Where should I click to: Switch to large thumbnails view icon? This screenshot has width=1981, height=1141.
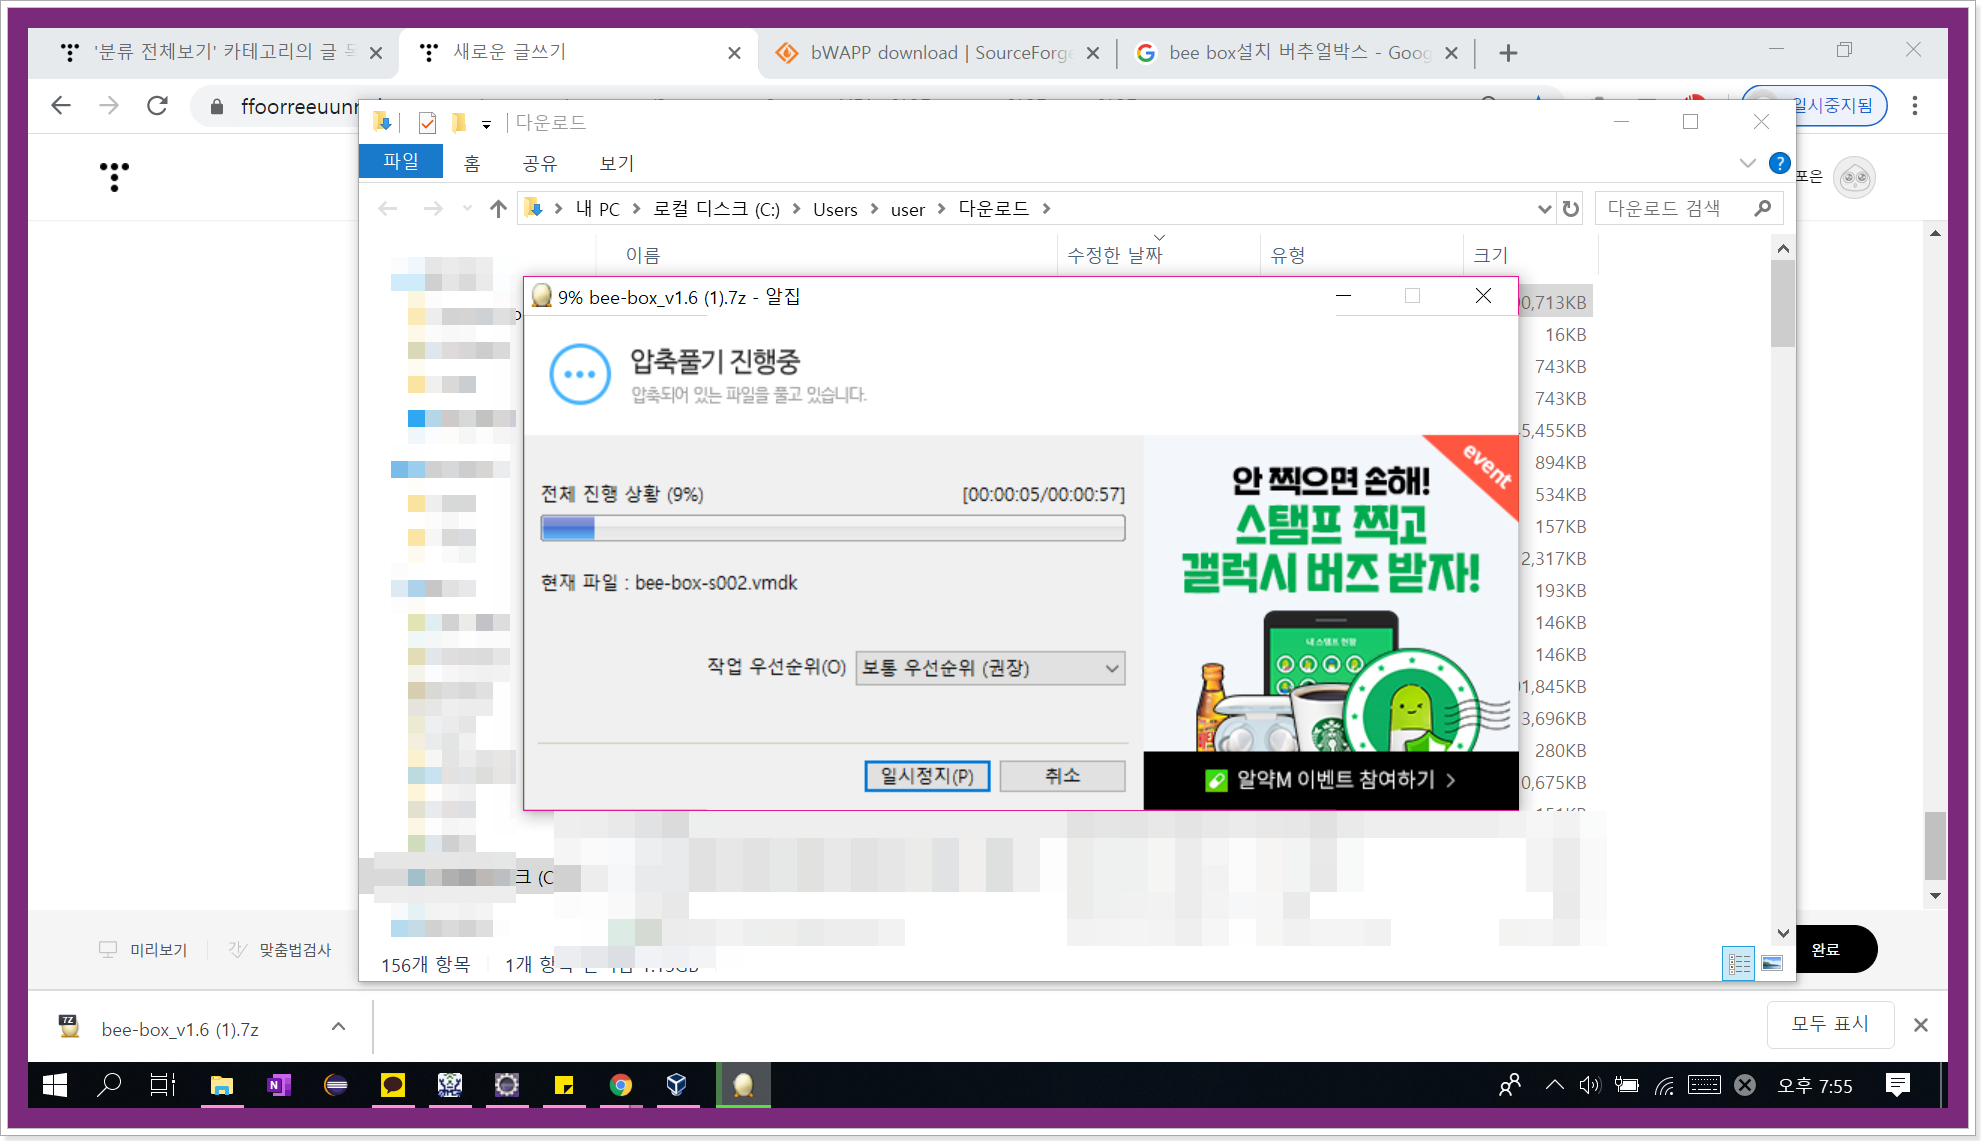1772,964
